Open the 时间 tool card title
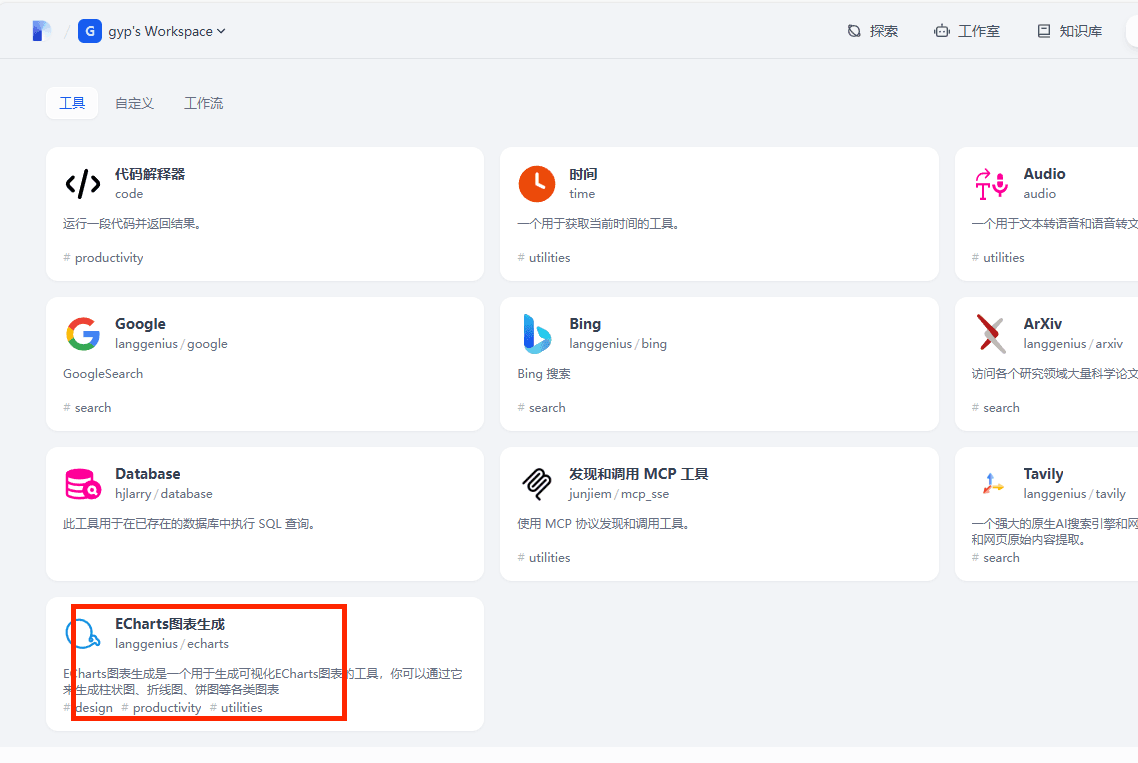The width and height of the screenshot is (1138, 763). coord(584,174)
